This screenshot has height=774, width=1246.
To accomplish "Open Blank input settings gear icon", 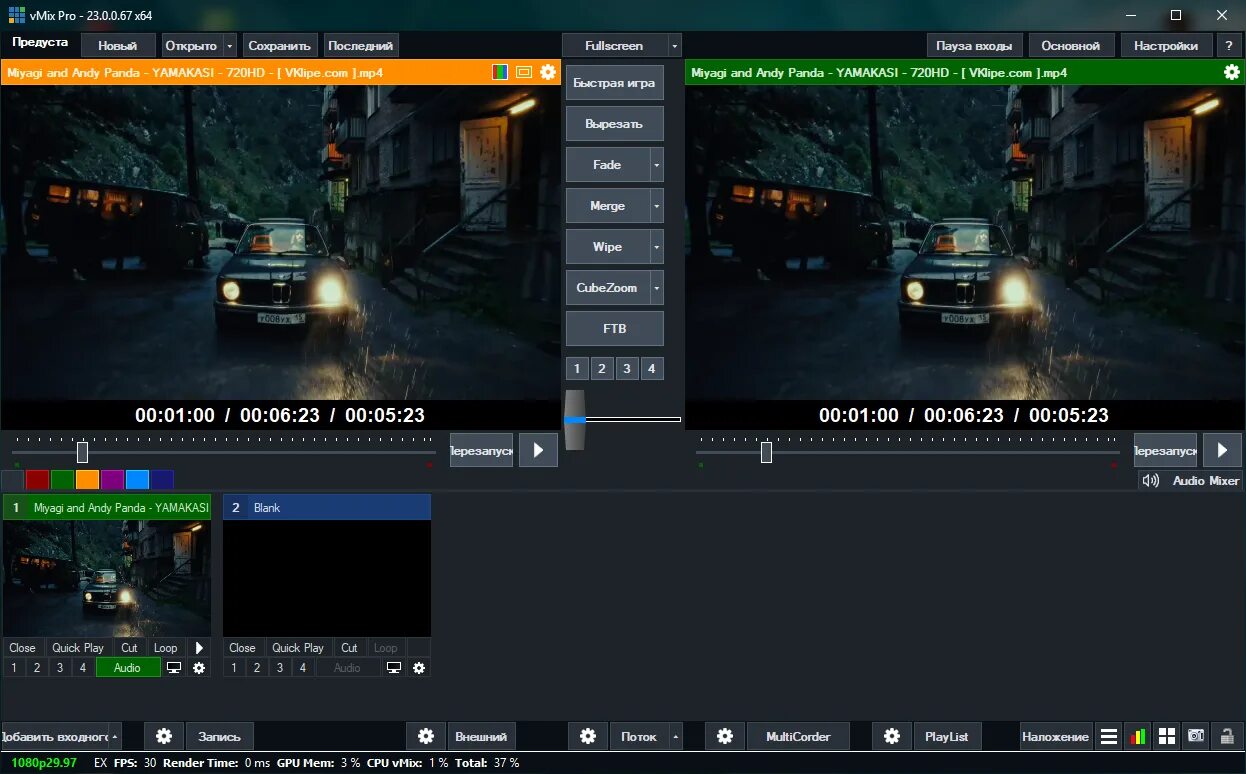I will [419, 667].
